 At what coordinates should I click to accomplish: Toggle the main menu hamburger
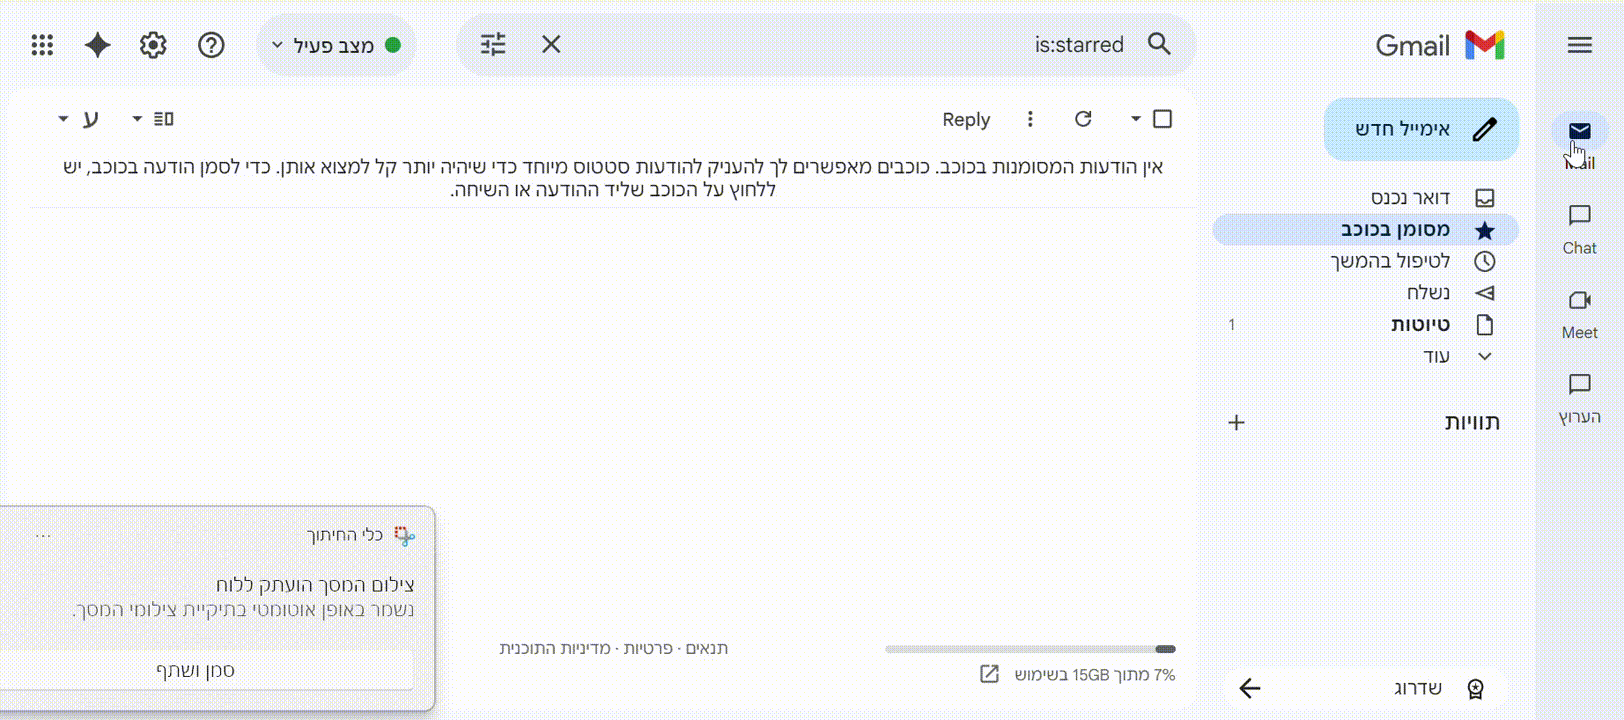point(1579,45)
